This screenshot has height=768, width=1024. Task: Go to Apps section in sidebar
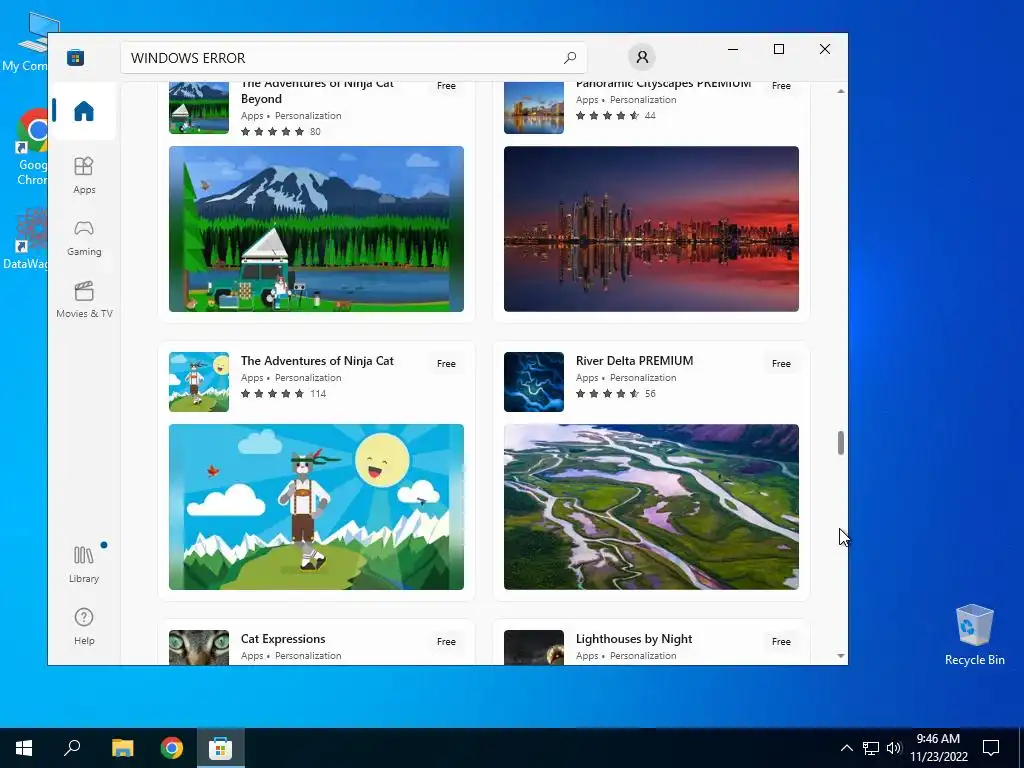coord(84,175)
